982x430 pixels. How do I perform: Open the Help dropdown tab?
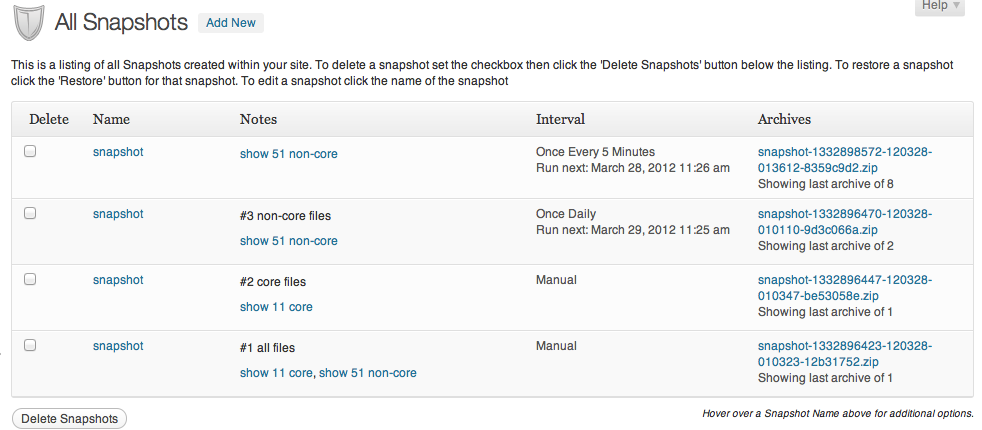pos(940,6)
